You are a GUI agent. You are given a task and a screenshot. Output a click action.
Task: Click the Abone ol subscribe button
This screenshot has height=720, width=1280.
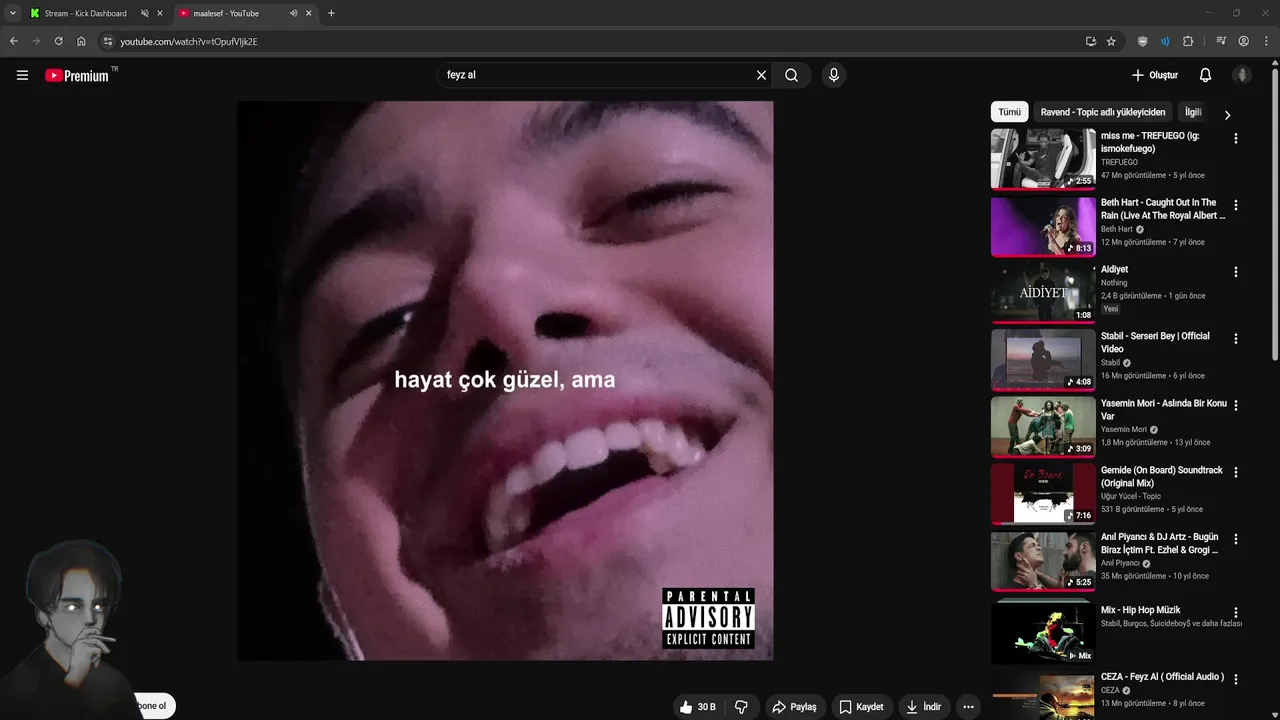click(x=152, y=706)
